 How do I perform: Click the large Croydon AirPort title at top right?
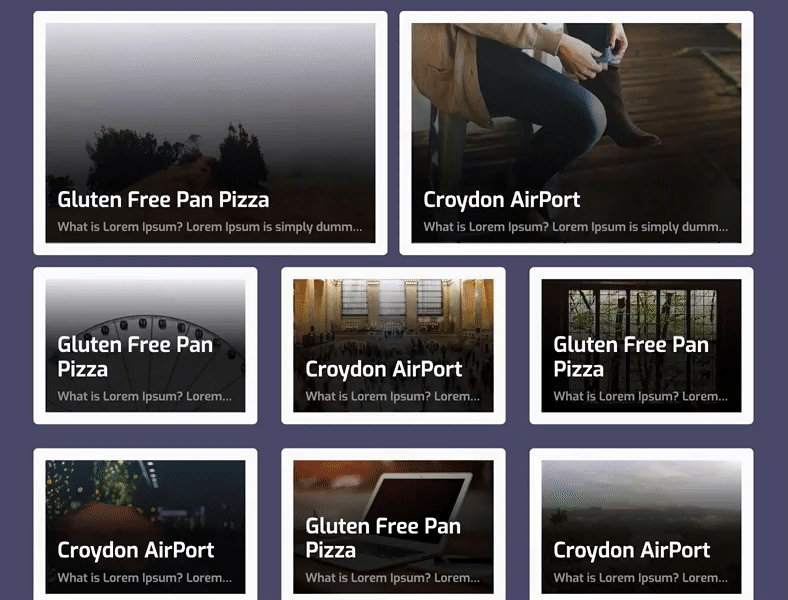(x=502, y=200)
